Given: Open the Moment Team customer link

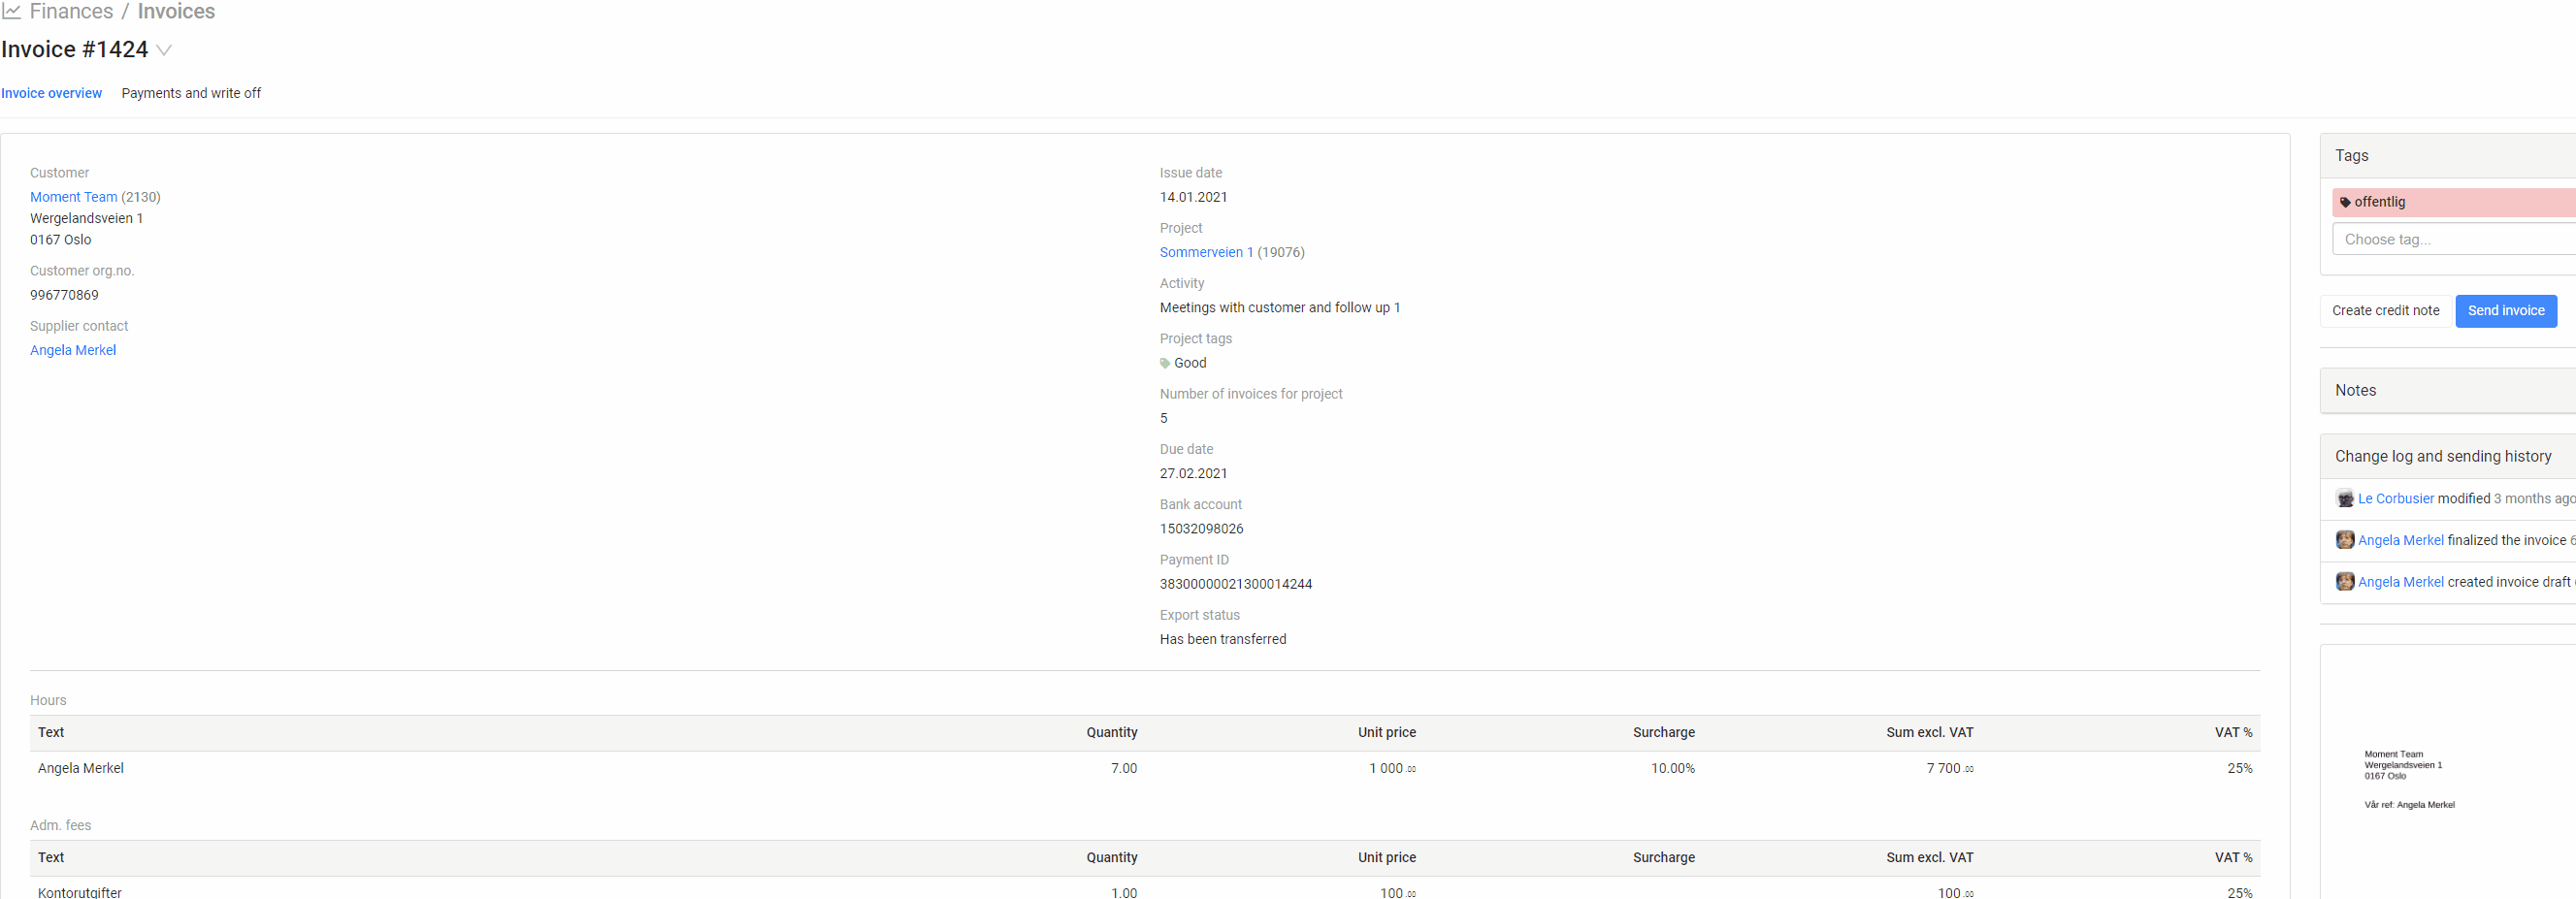Looking at the screenshot, I should click(x=73, y=197).
